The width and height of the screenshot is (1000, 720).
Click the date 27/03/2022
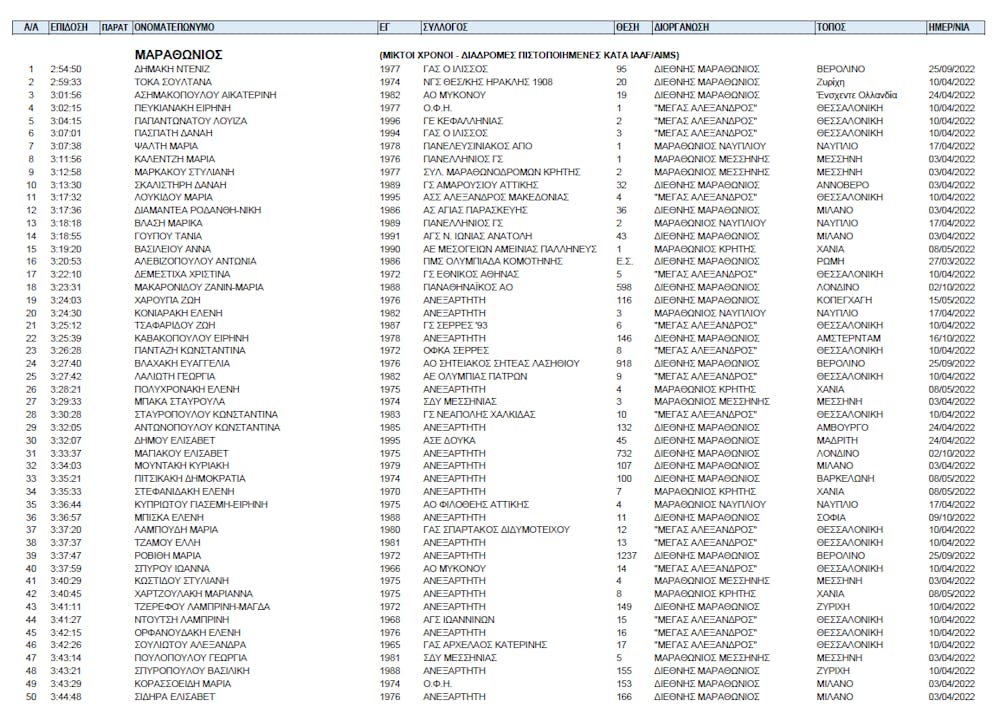coord(951,260)
